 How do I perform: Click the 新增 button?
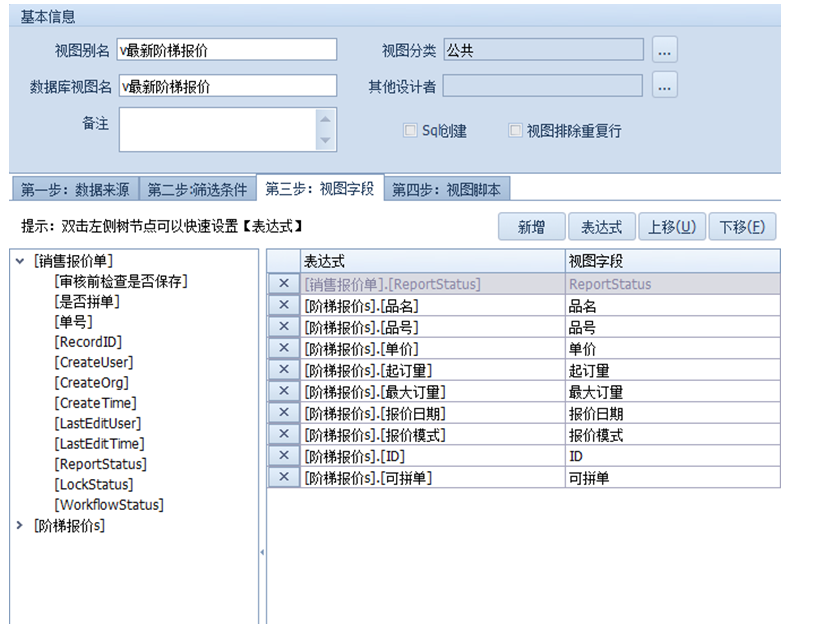click(x=531, y=227)
